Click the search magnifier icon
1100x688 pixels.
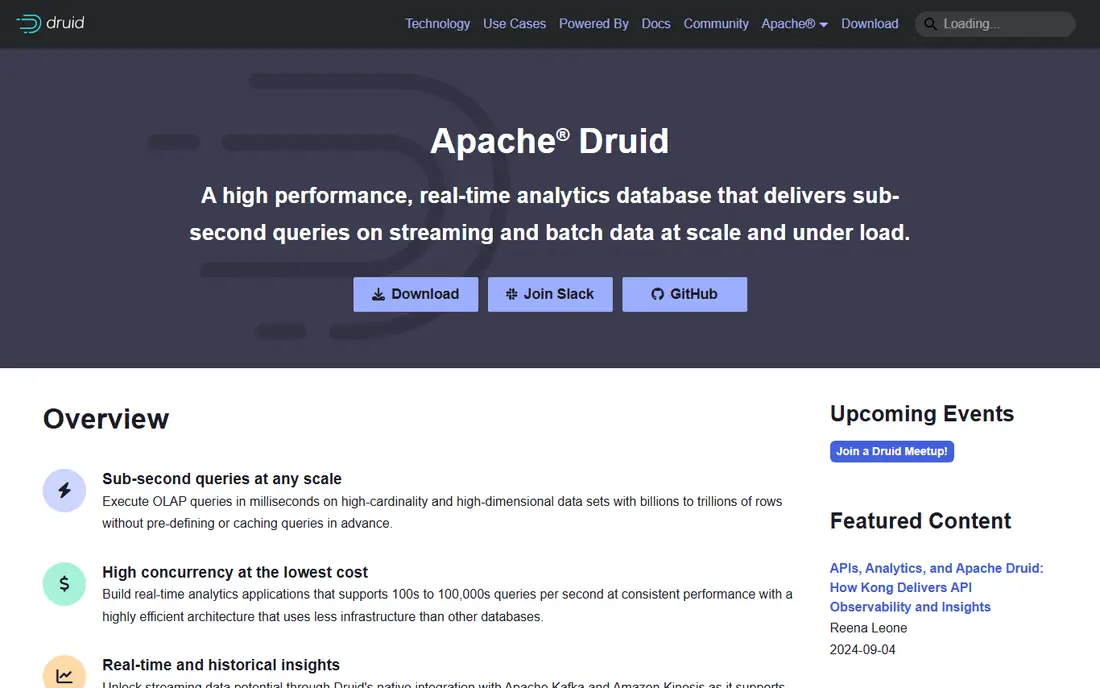pyautogui.click(x=930, y=24)
